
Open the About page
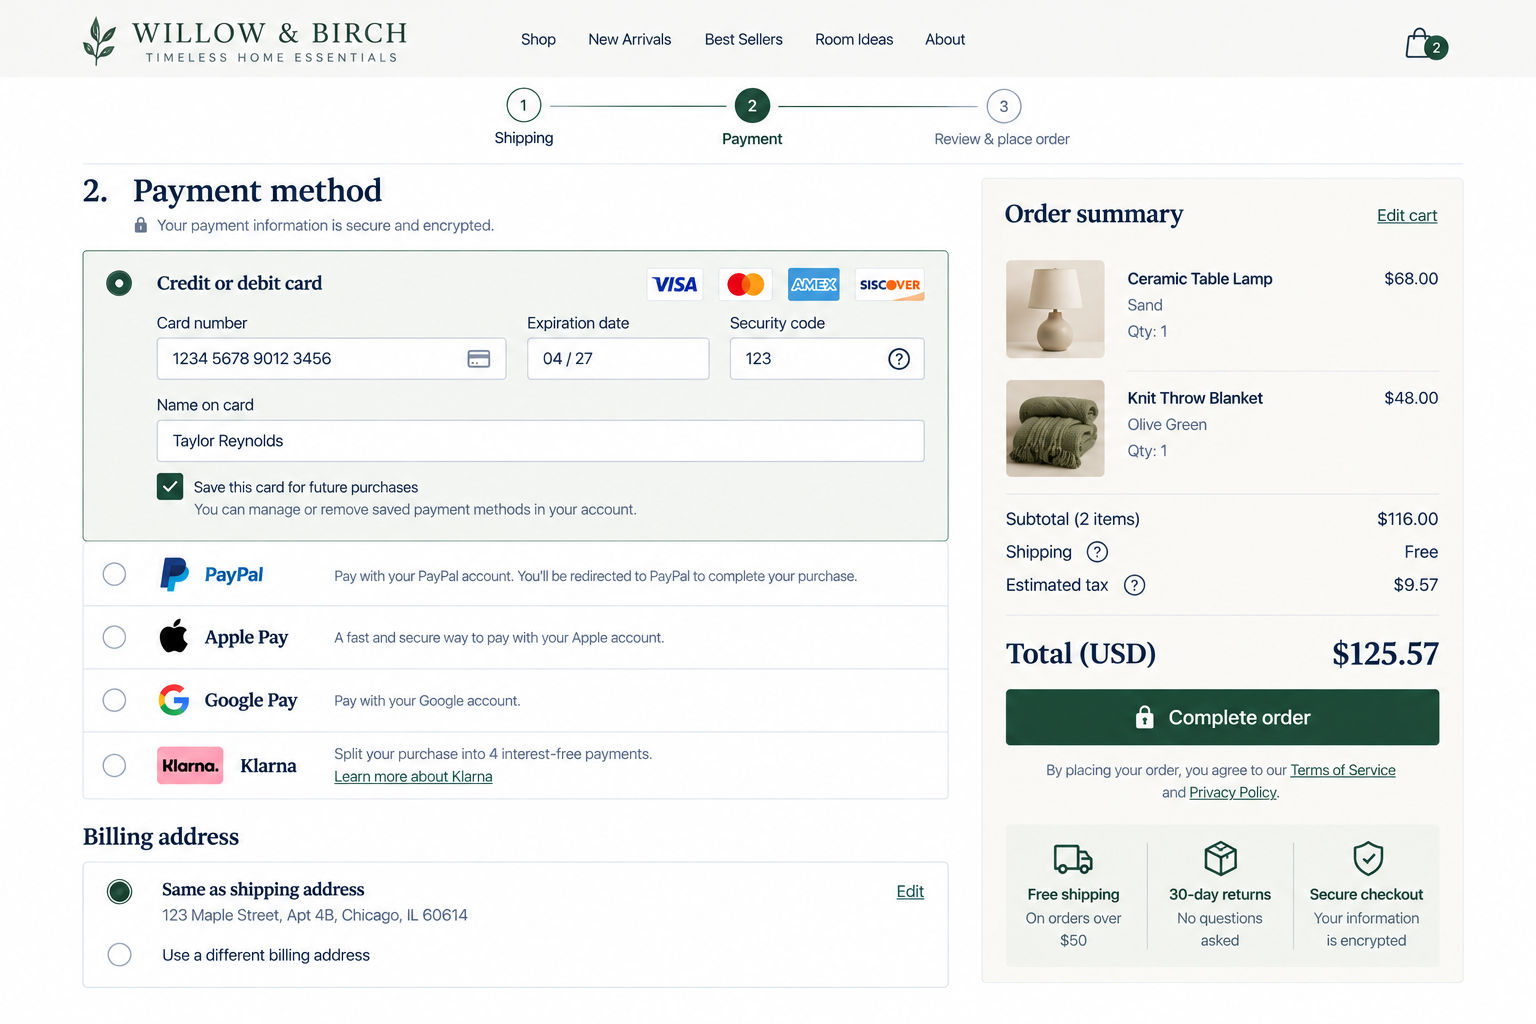click(945, 40)
